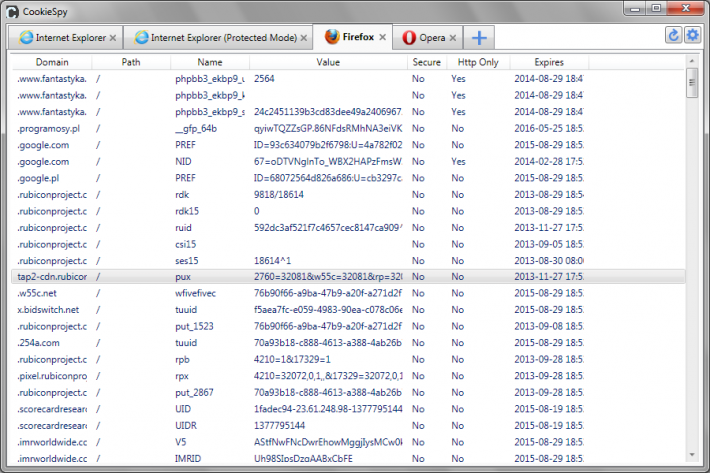Select the tap2-cdn.rubicon domain cell
The height and width of the screenshot is (473, 710).
pos(52,277)
